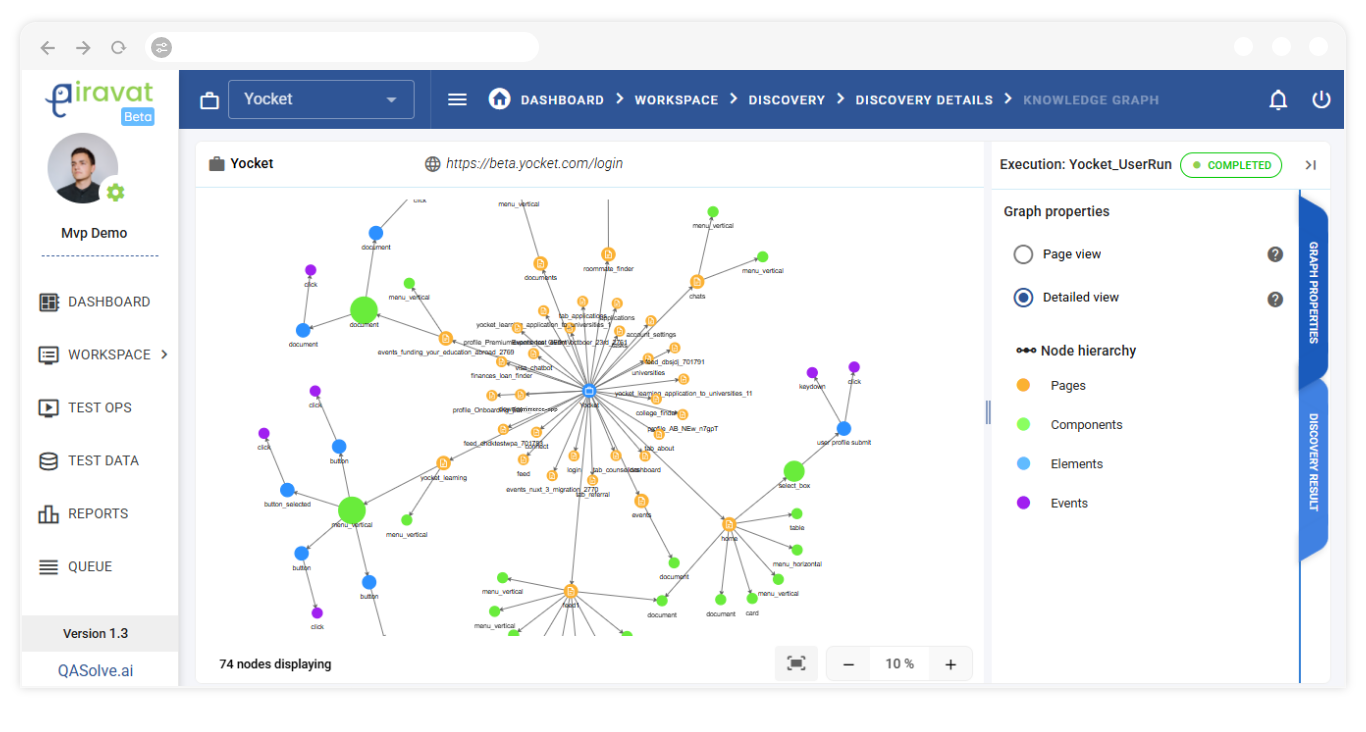Click the browser address bar

tap(342, 47)
